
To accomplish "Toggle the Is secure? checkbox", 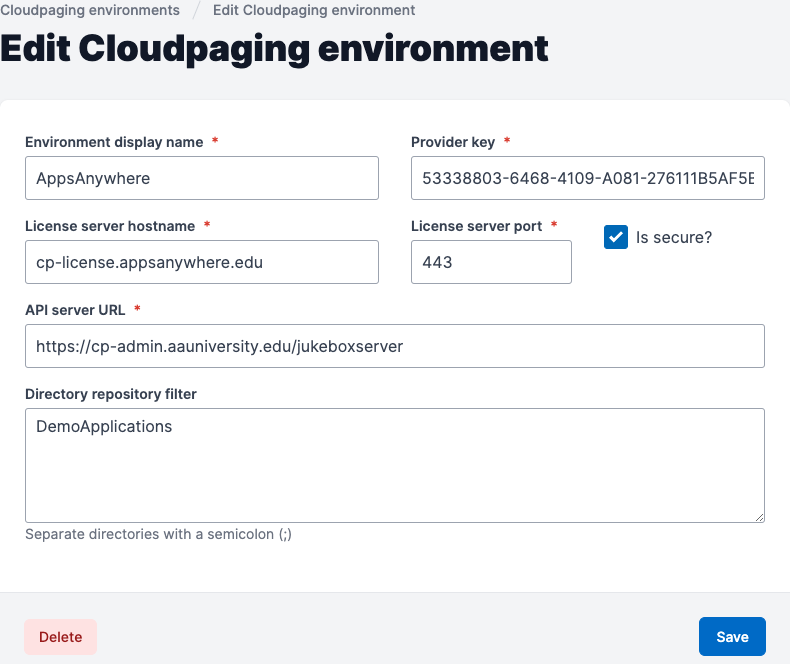I will (616, 237).
